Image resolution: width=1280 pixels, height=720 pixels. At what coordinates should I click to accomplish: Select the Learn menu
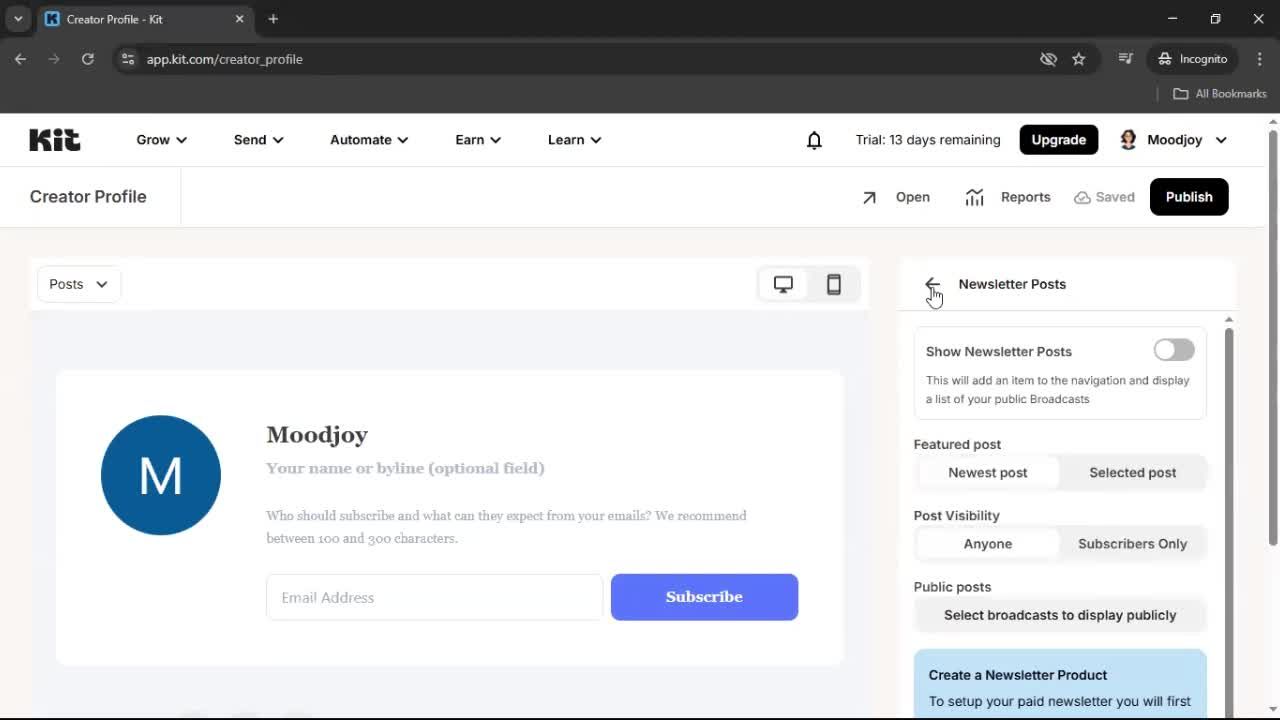[573, 140]
